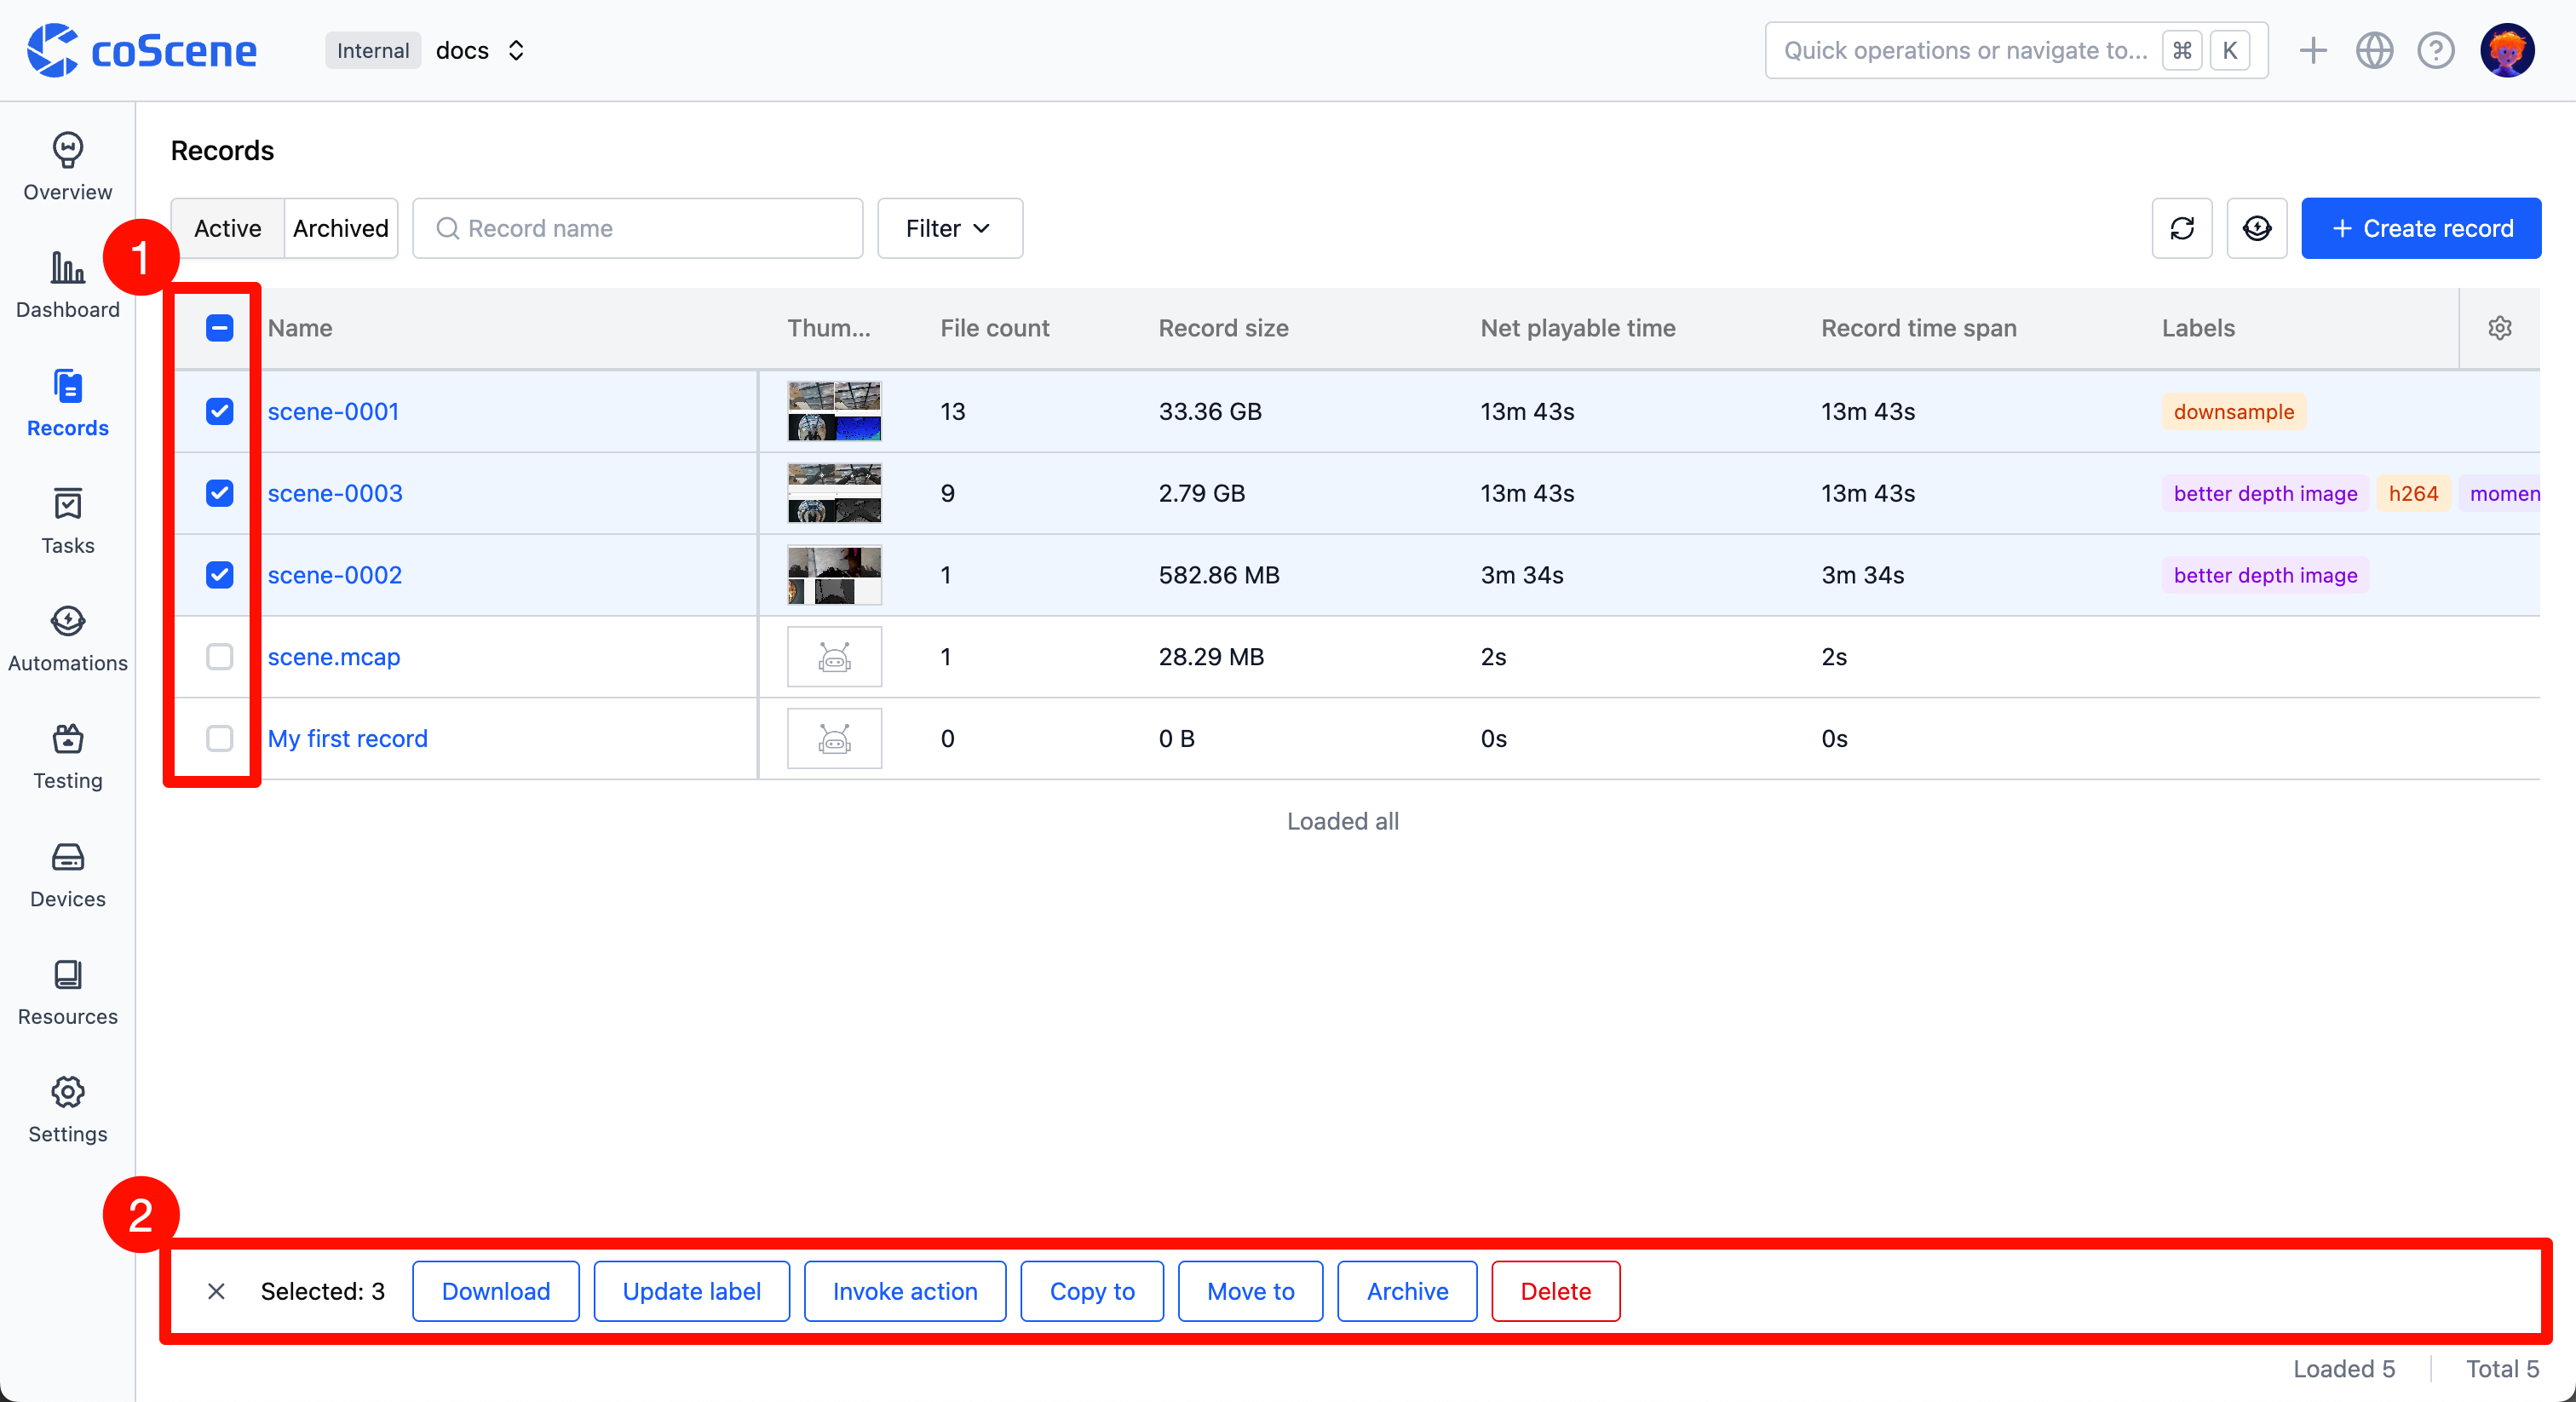Open the Devices sidebar section
This screenshot has height=1402, width=2576.
[x=67, y=874]
